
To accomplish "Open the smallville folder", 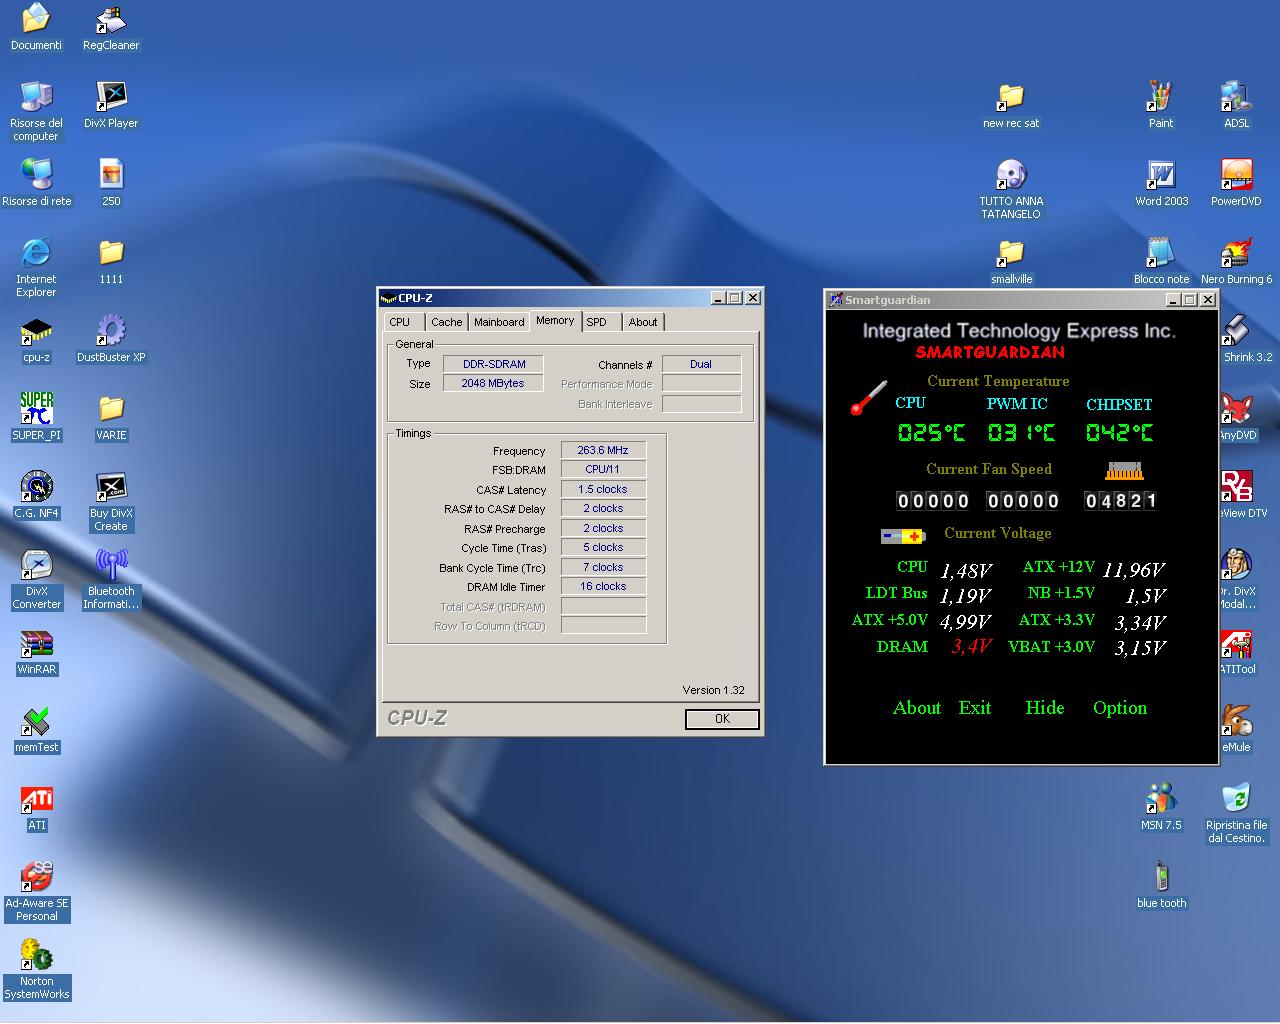I will tap(1011, 261).
